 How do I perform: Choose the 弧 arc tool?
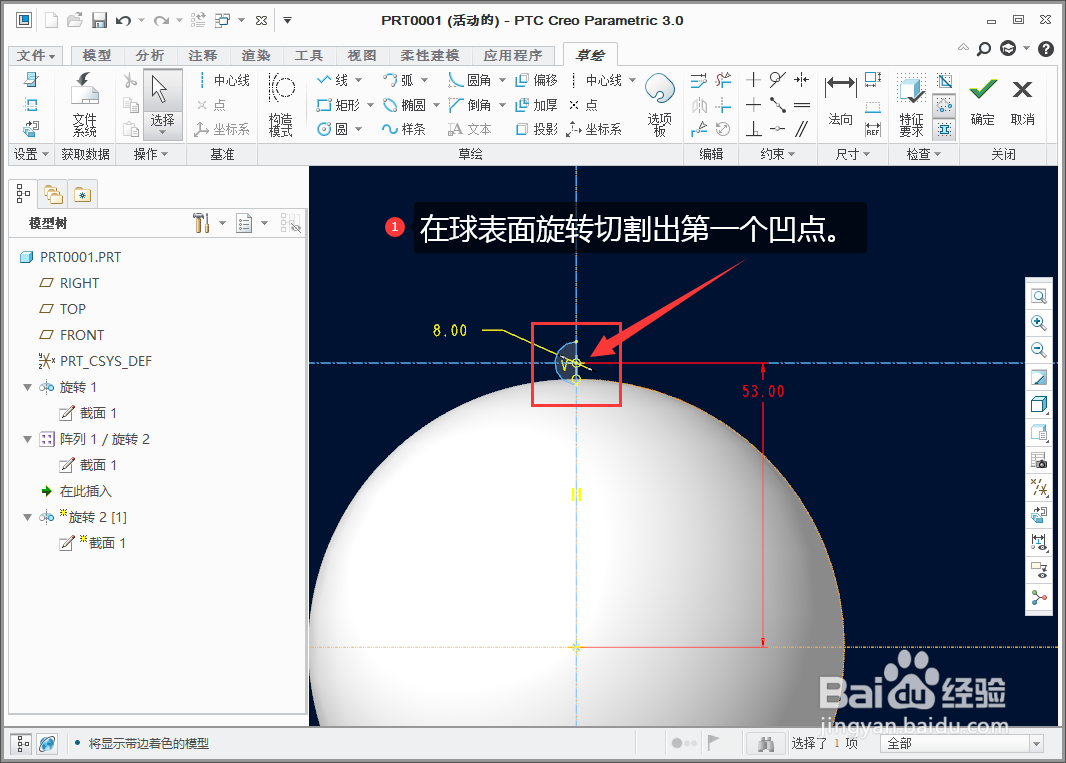[x=398, y=80]
